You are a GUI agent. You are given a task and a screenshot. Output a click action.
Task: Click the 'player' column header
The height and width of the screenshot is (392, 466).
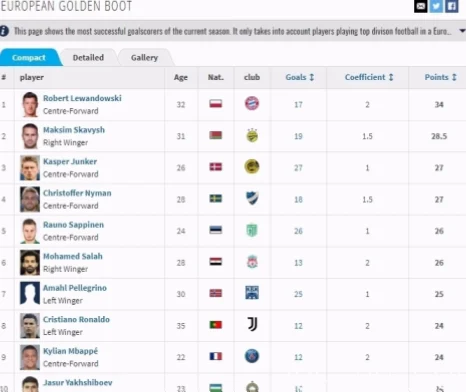pyautogui.click(x=32, y=77)
